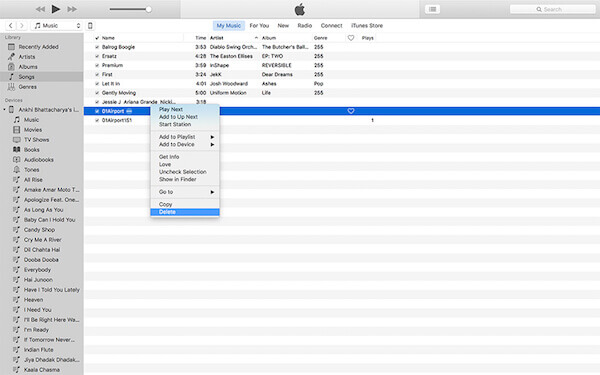Open the Up Next list icon
The width and height of the screenshot is (600, 375).
432,9
